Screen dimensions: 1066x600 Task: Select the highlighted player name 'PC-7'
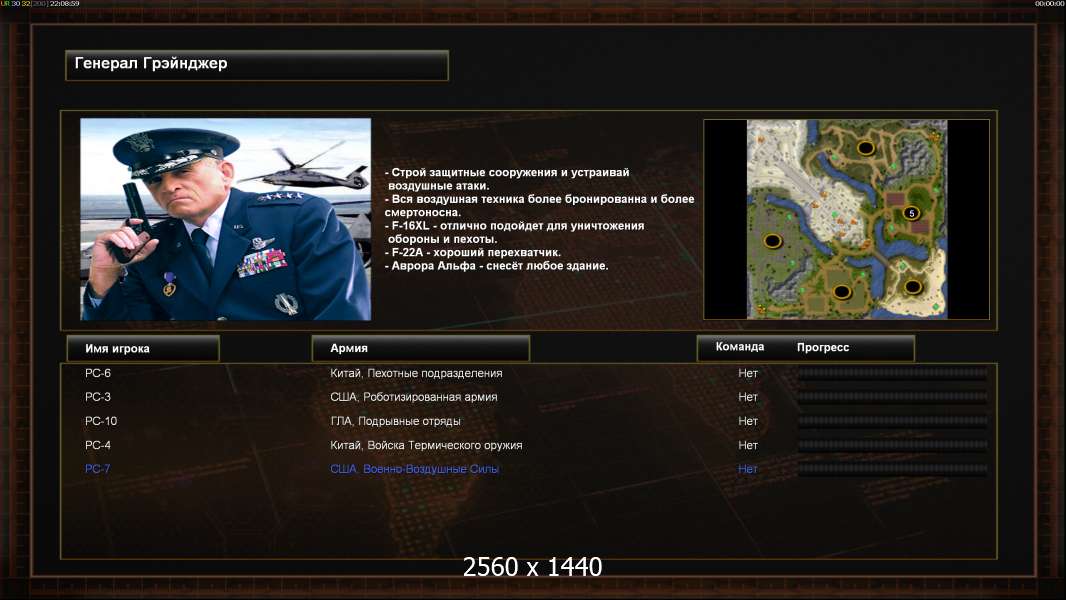[97, 469]
